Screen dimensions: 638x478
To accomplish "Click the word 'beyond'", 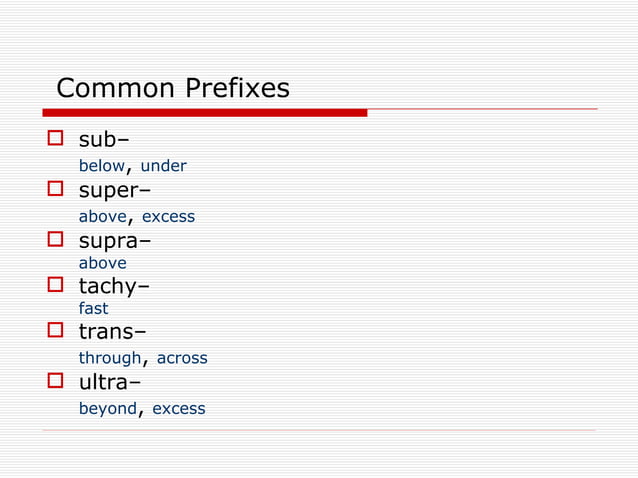I will pyautogui.click(x=107, y=408).
